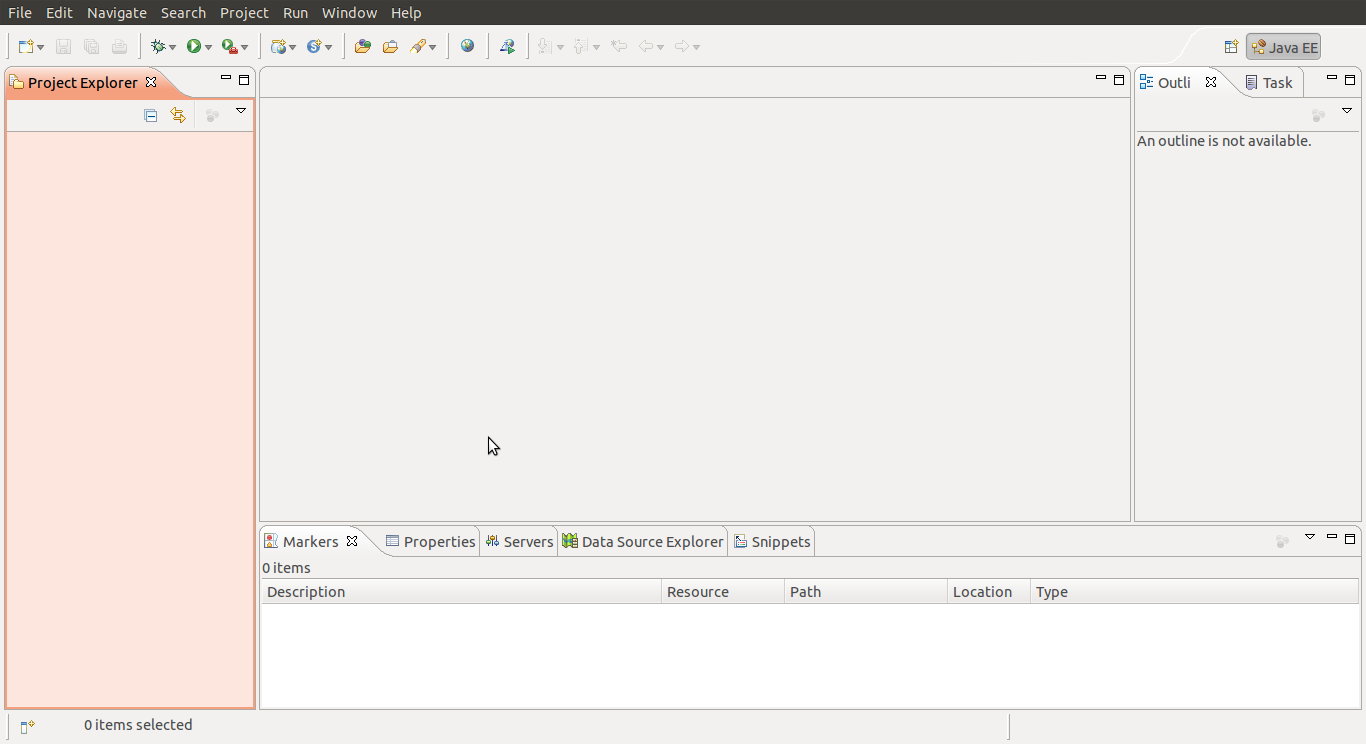The height and width of the screenshot is (744, 1366).
Task: Click the Run External Tools icon
Action: coord(230,46)
